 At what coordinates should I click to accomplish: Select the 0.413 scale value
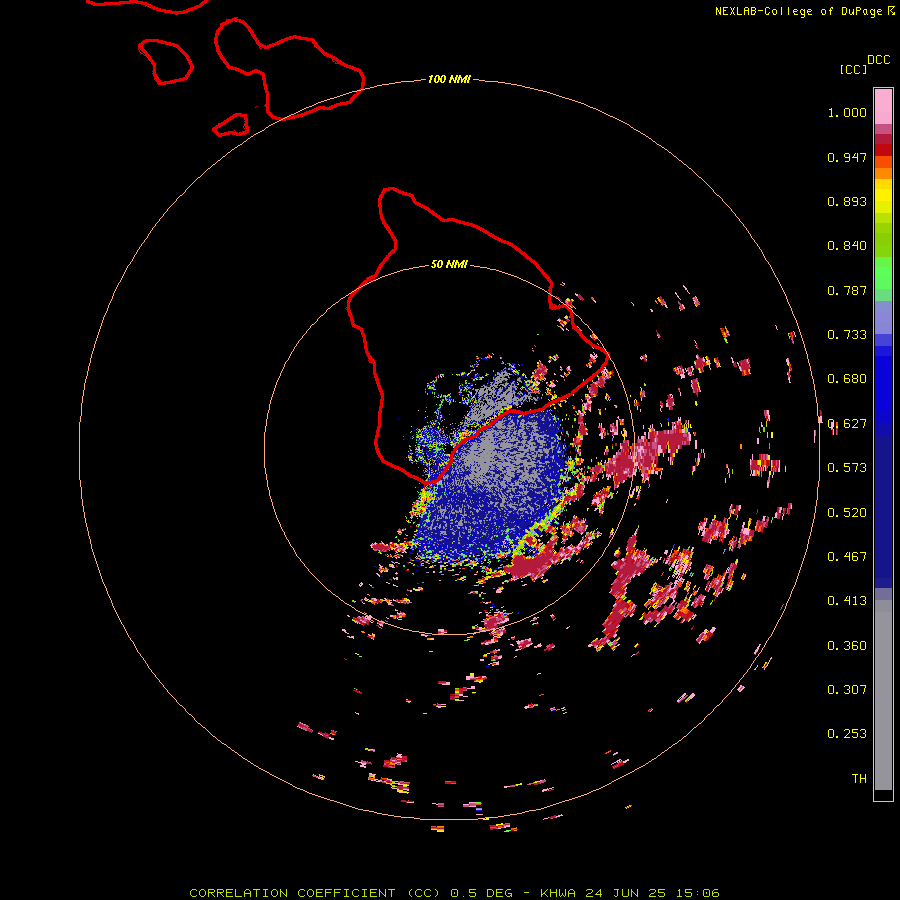(847, 601)
